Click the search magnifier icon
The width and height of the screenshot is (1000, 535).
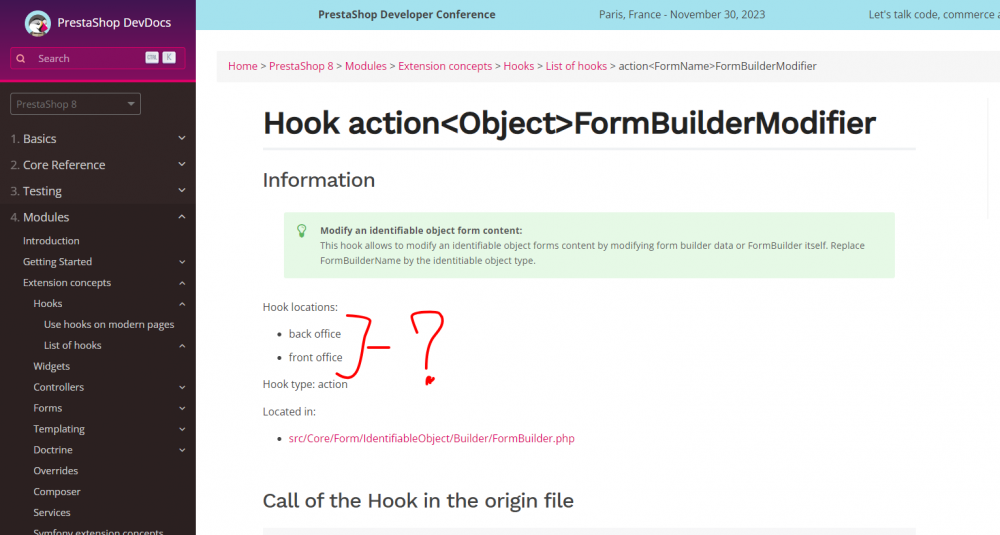[x=21, y=58]
